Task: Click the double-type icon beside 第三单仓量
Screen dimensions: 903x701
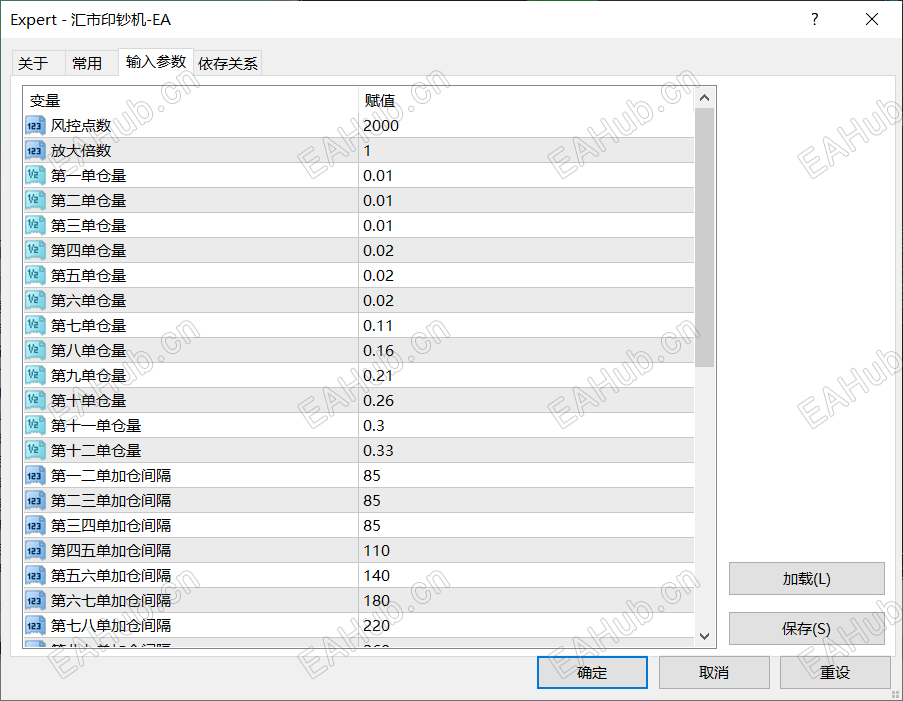Action: [x=35, y=225]
